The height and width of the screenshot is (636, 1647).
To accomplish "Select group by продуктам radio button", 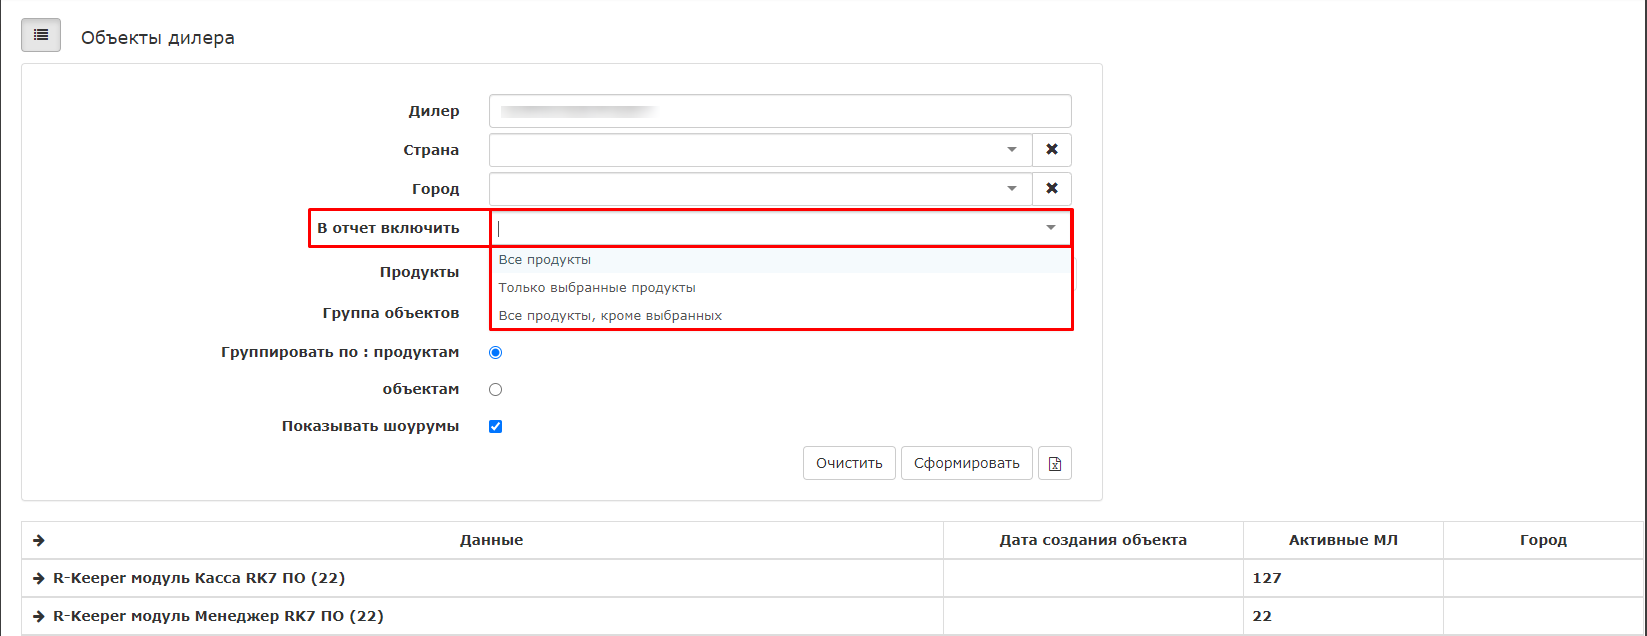I will click(495, 353).
